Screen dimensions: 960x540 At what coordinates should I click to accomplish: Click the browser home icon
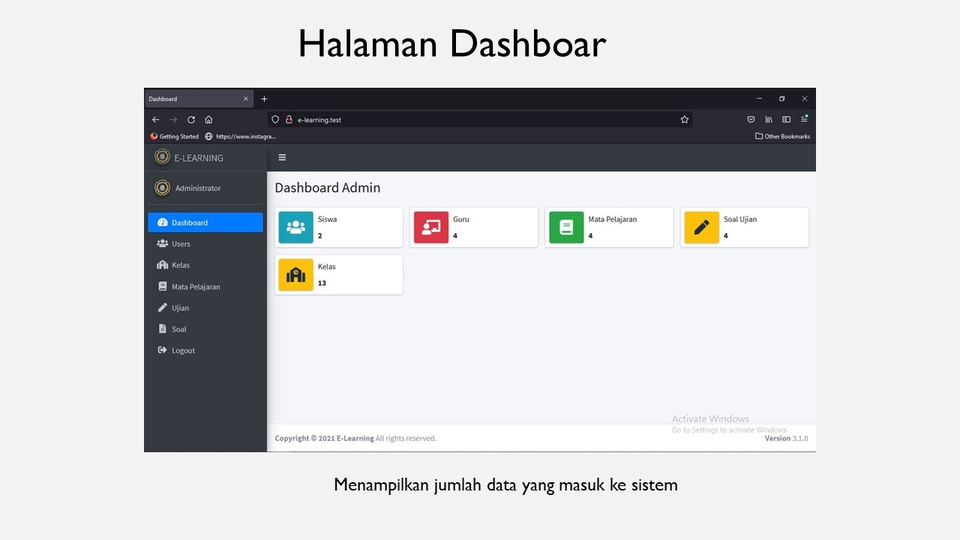pos(209,120)
